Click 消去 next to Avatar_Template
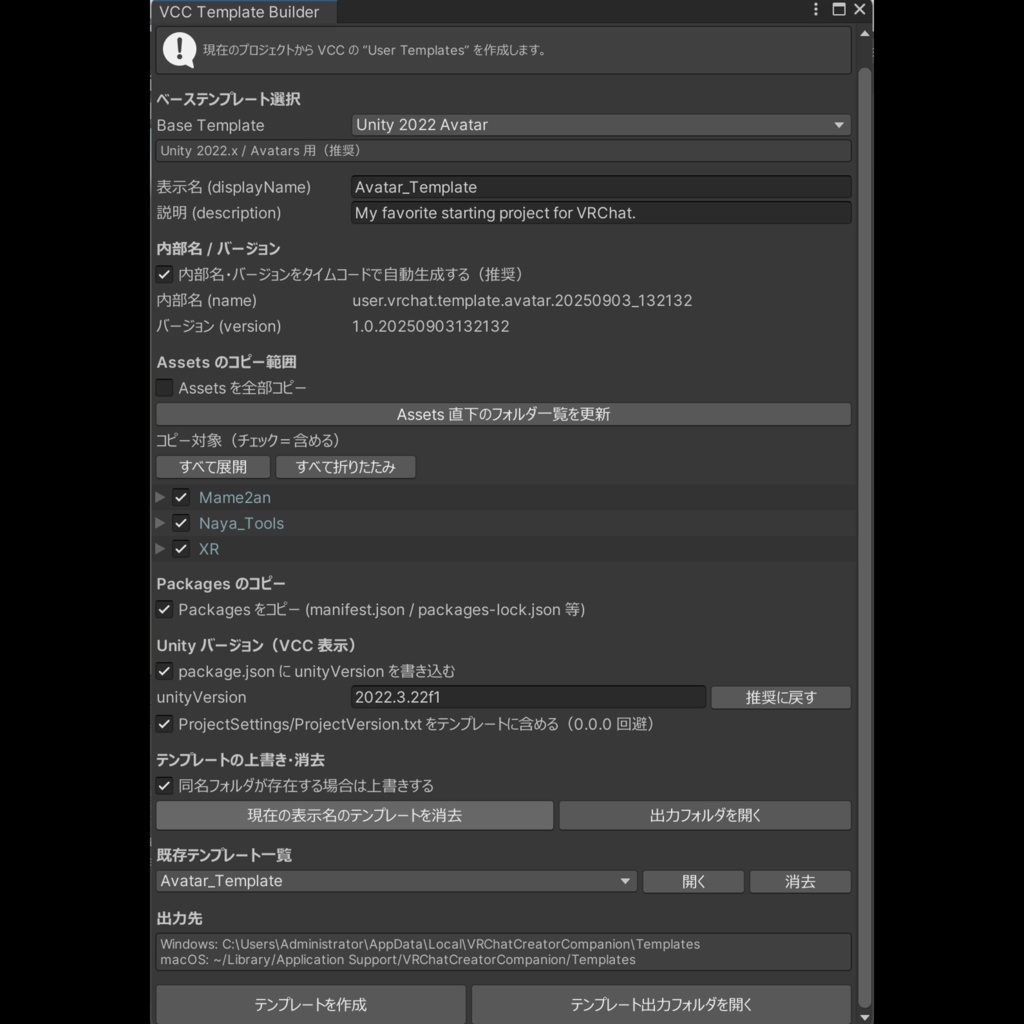The height and width of the screenshot is (1024, 1024). (800, 881)
